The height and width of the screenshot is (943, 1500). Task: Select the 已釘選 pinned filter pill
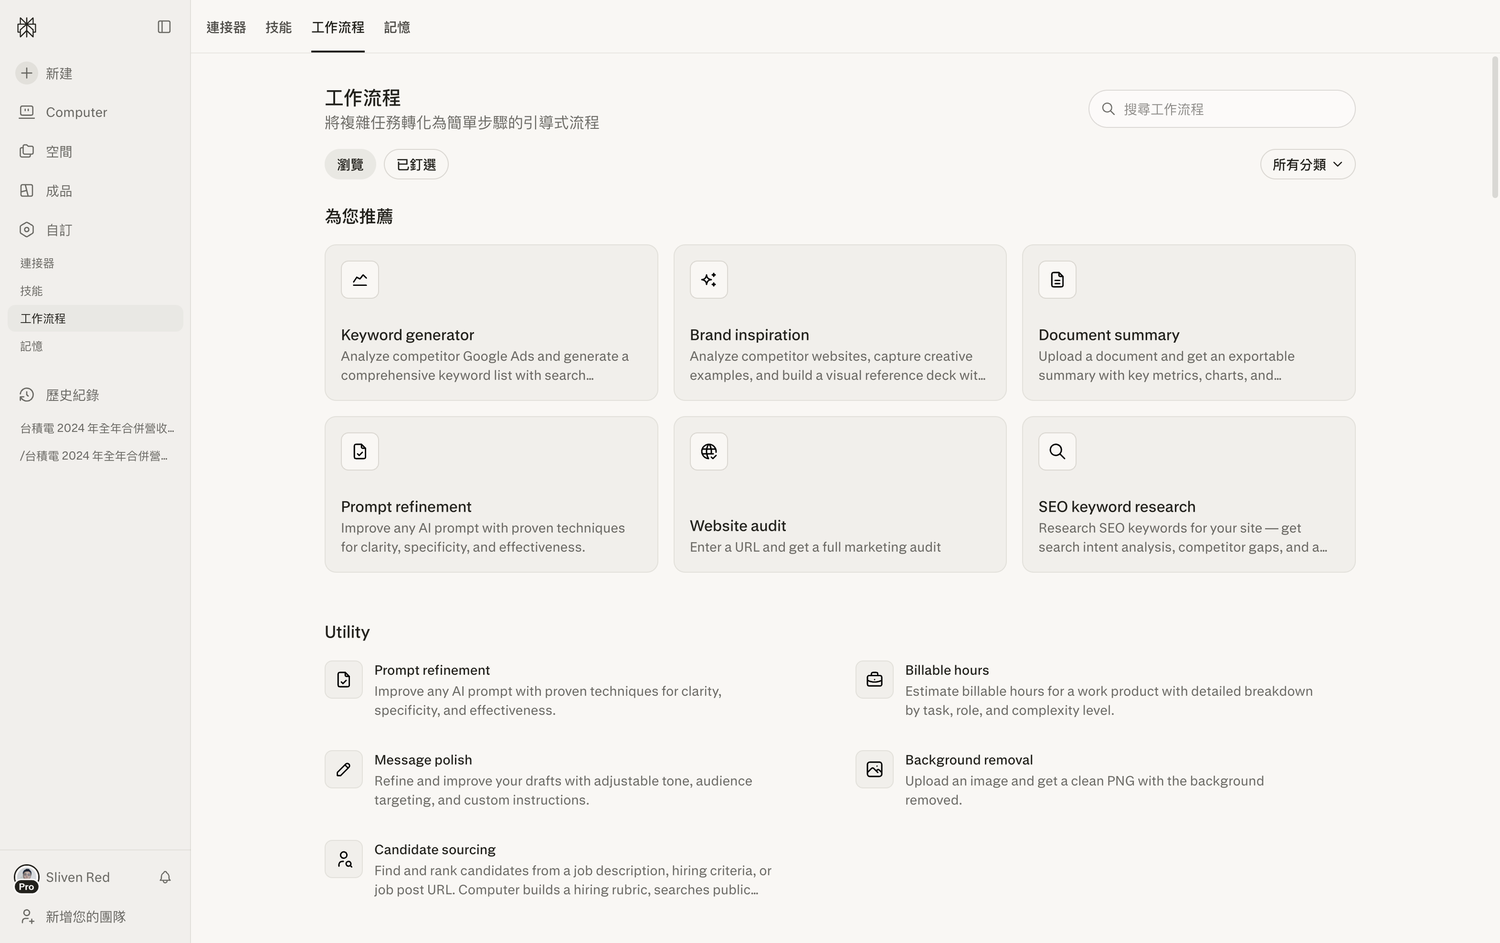(x=416, y=165)
